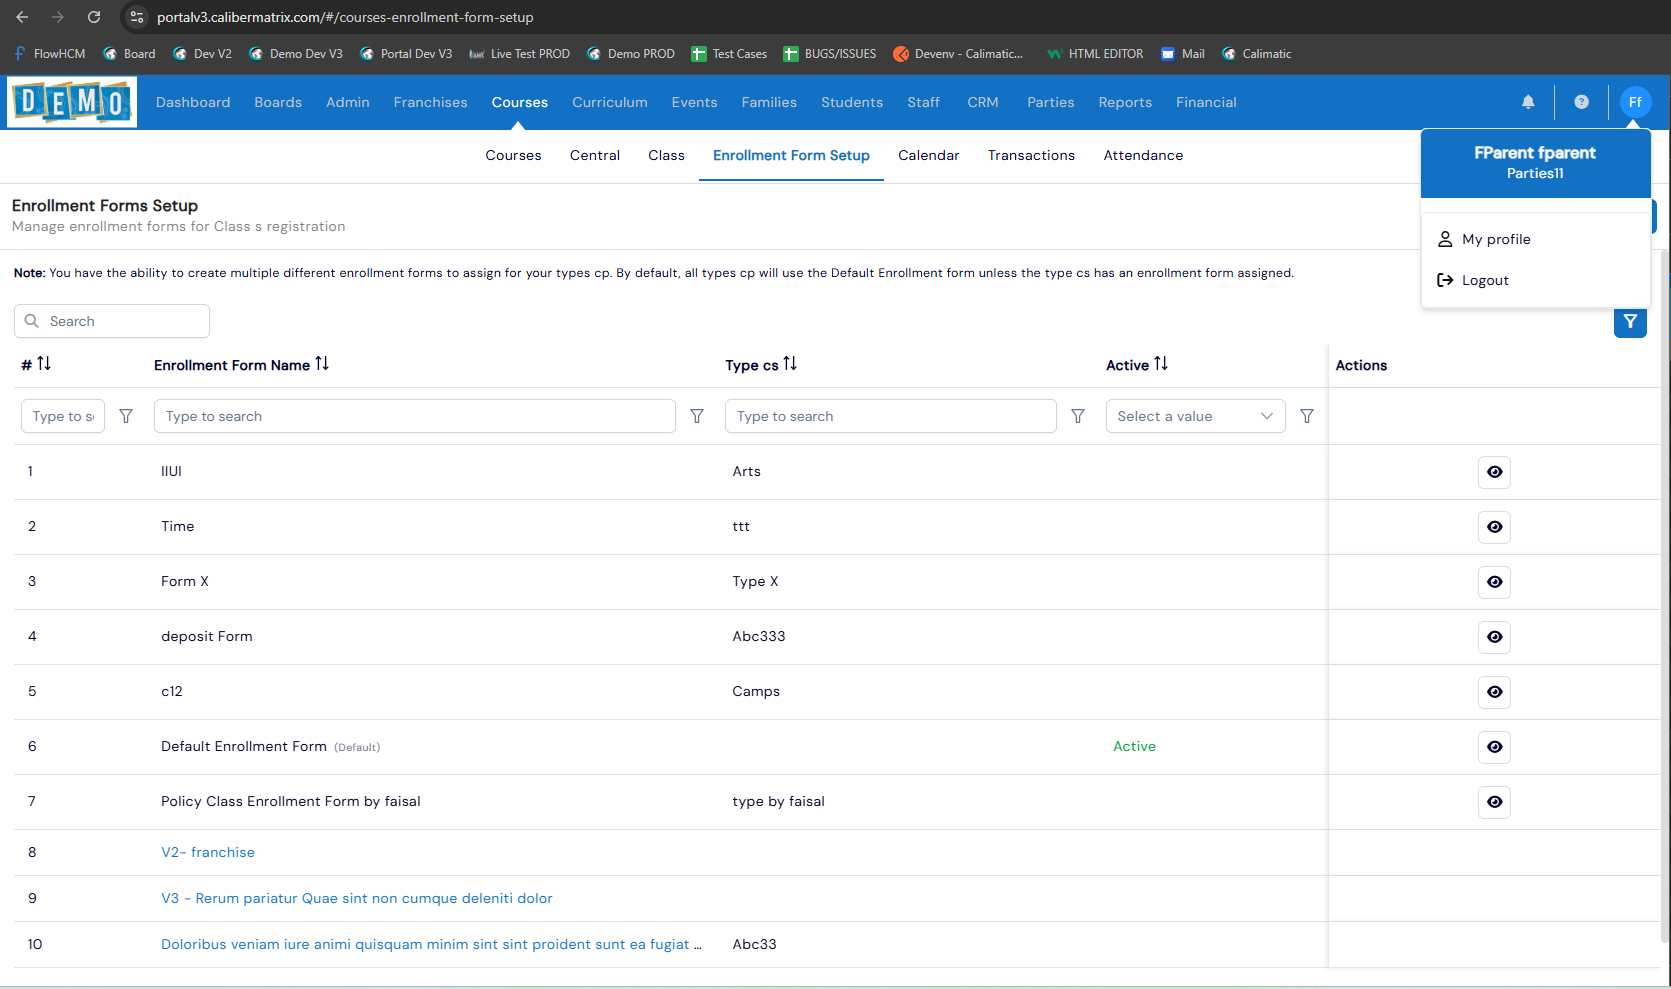Open the notifications bell

[x=1528, y=102]
